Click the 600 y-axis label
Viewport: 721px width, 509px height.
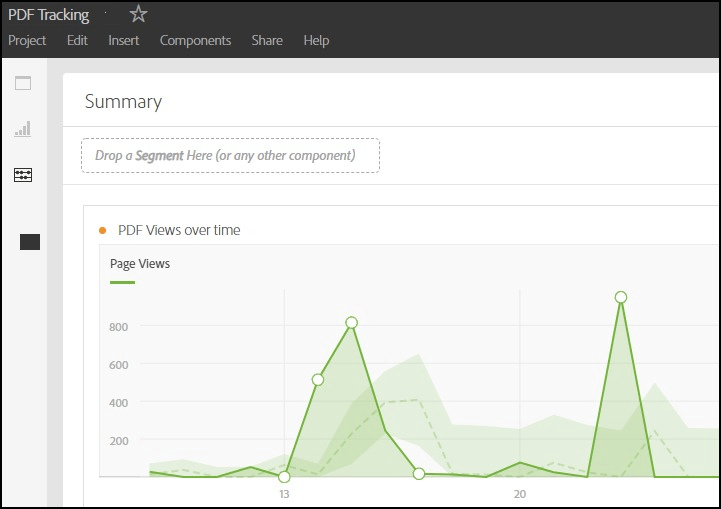(x=119, y=365)
